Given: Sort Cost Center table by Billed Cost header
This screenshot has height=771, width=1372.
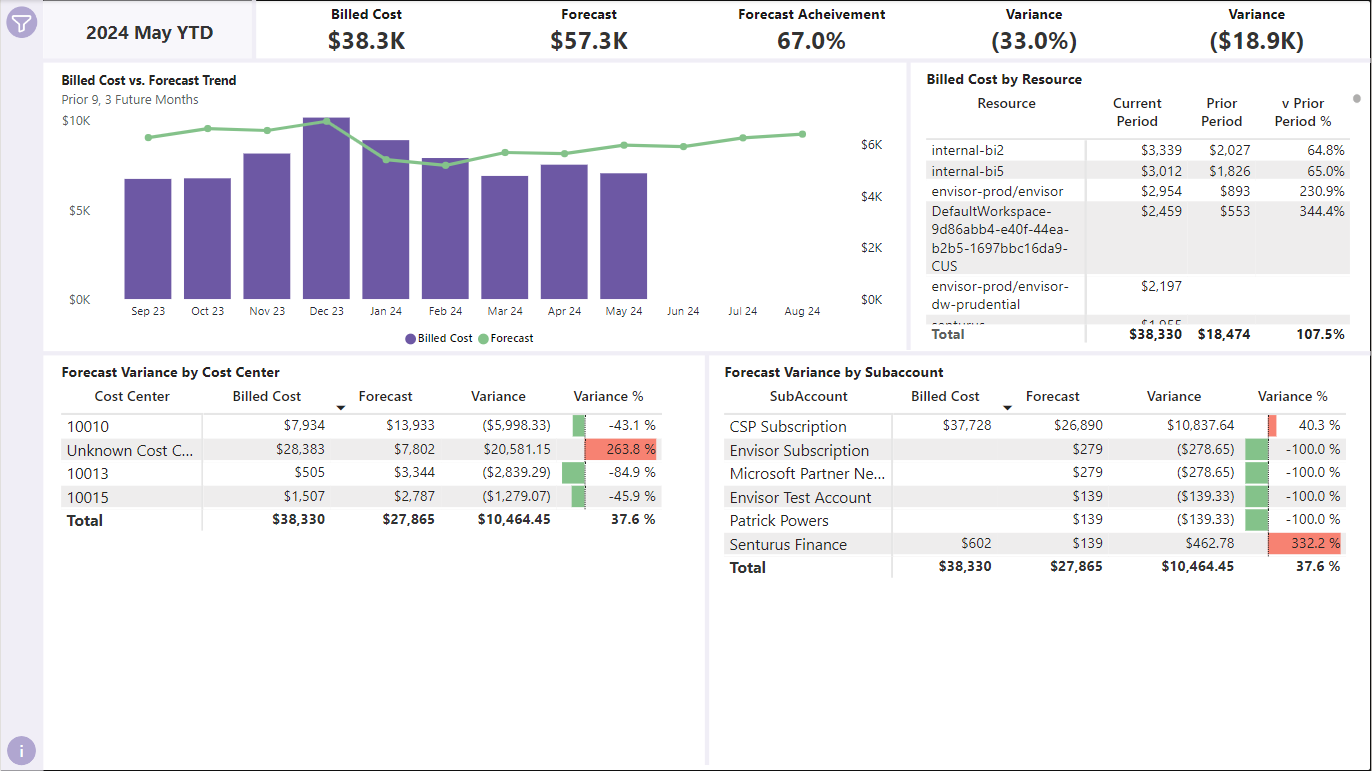Looking at the screenshot, I should (x=267, y=396).
